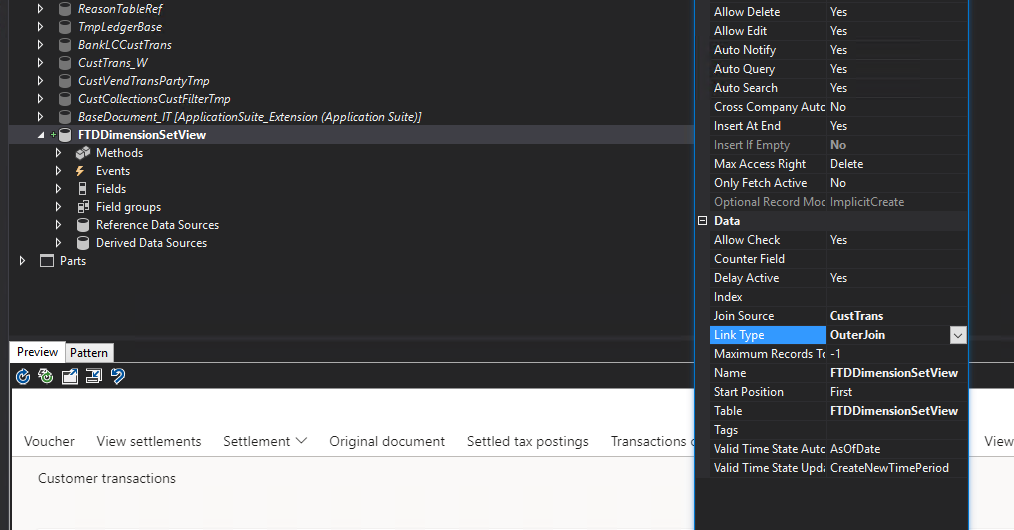
Task: Open the Settlement menu chevron in preview
Action: coord(301,441)
